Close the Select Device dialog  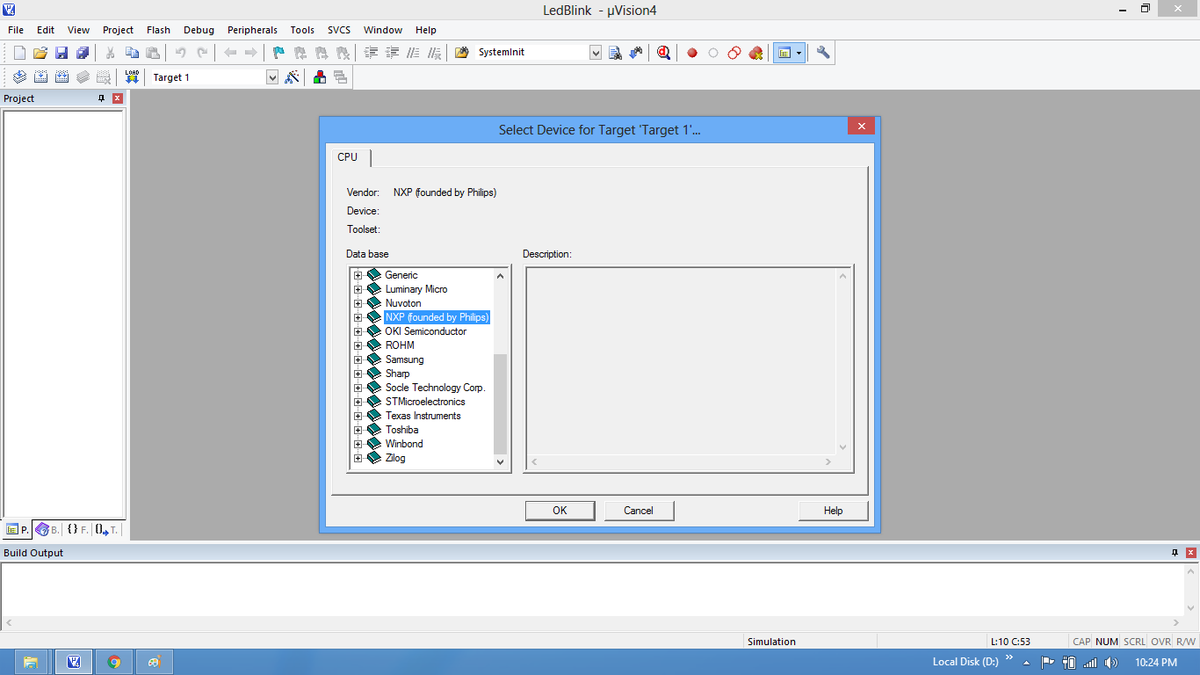(860, 126)
